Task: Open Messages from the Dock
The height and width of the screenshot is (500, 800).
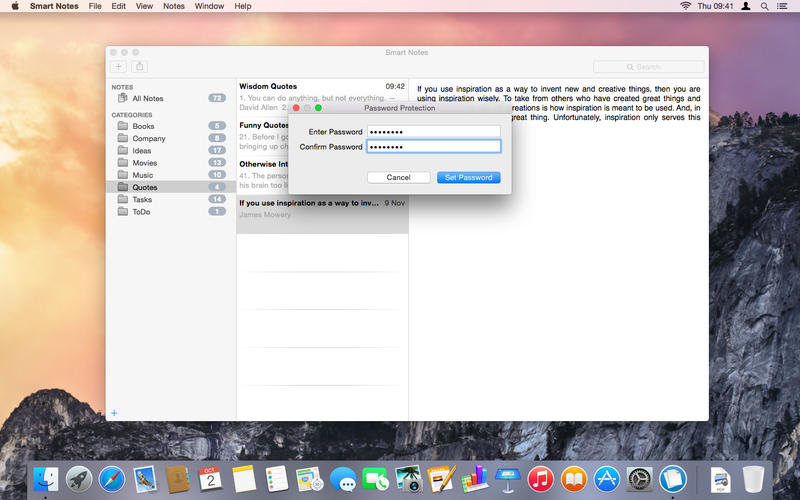Action: point(342,480)
